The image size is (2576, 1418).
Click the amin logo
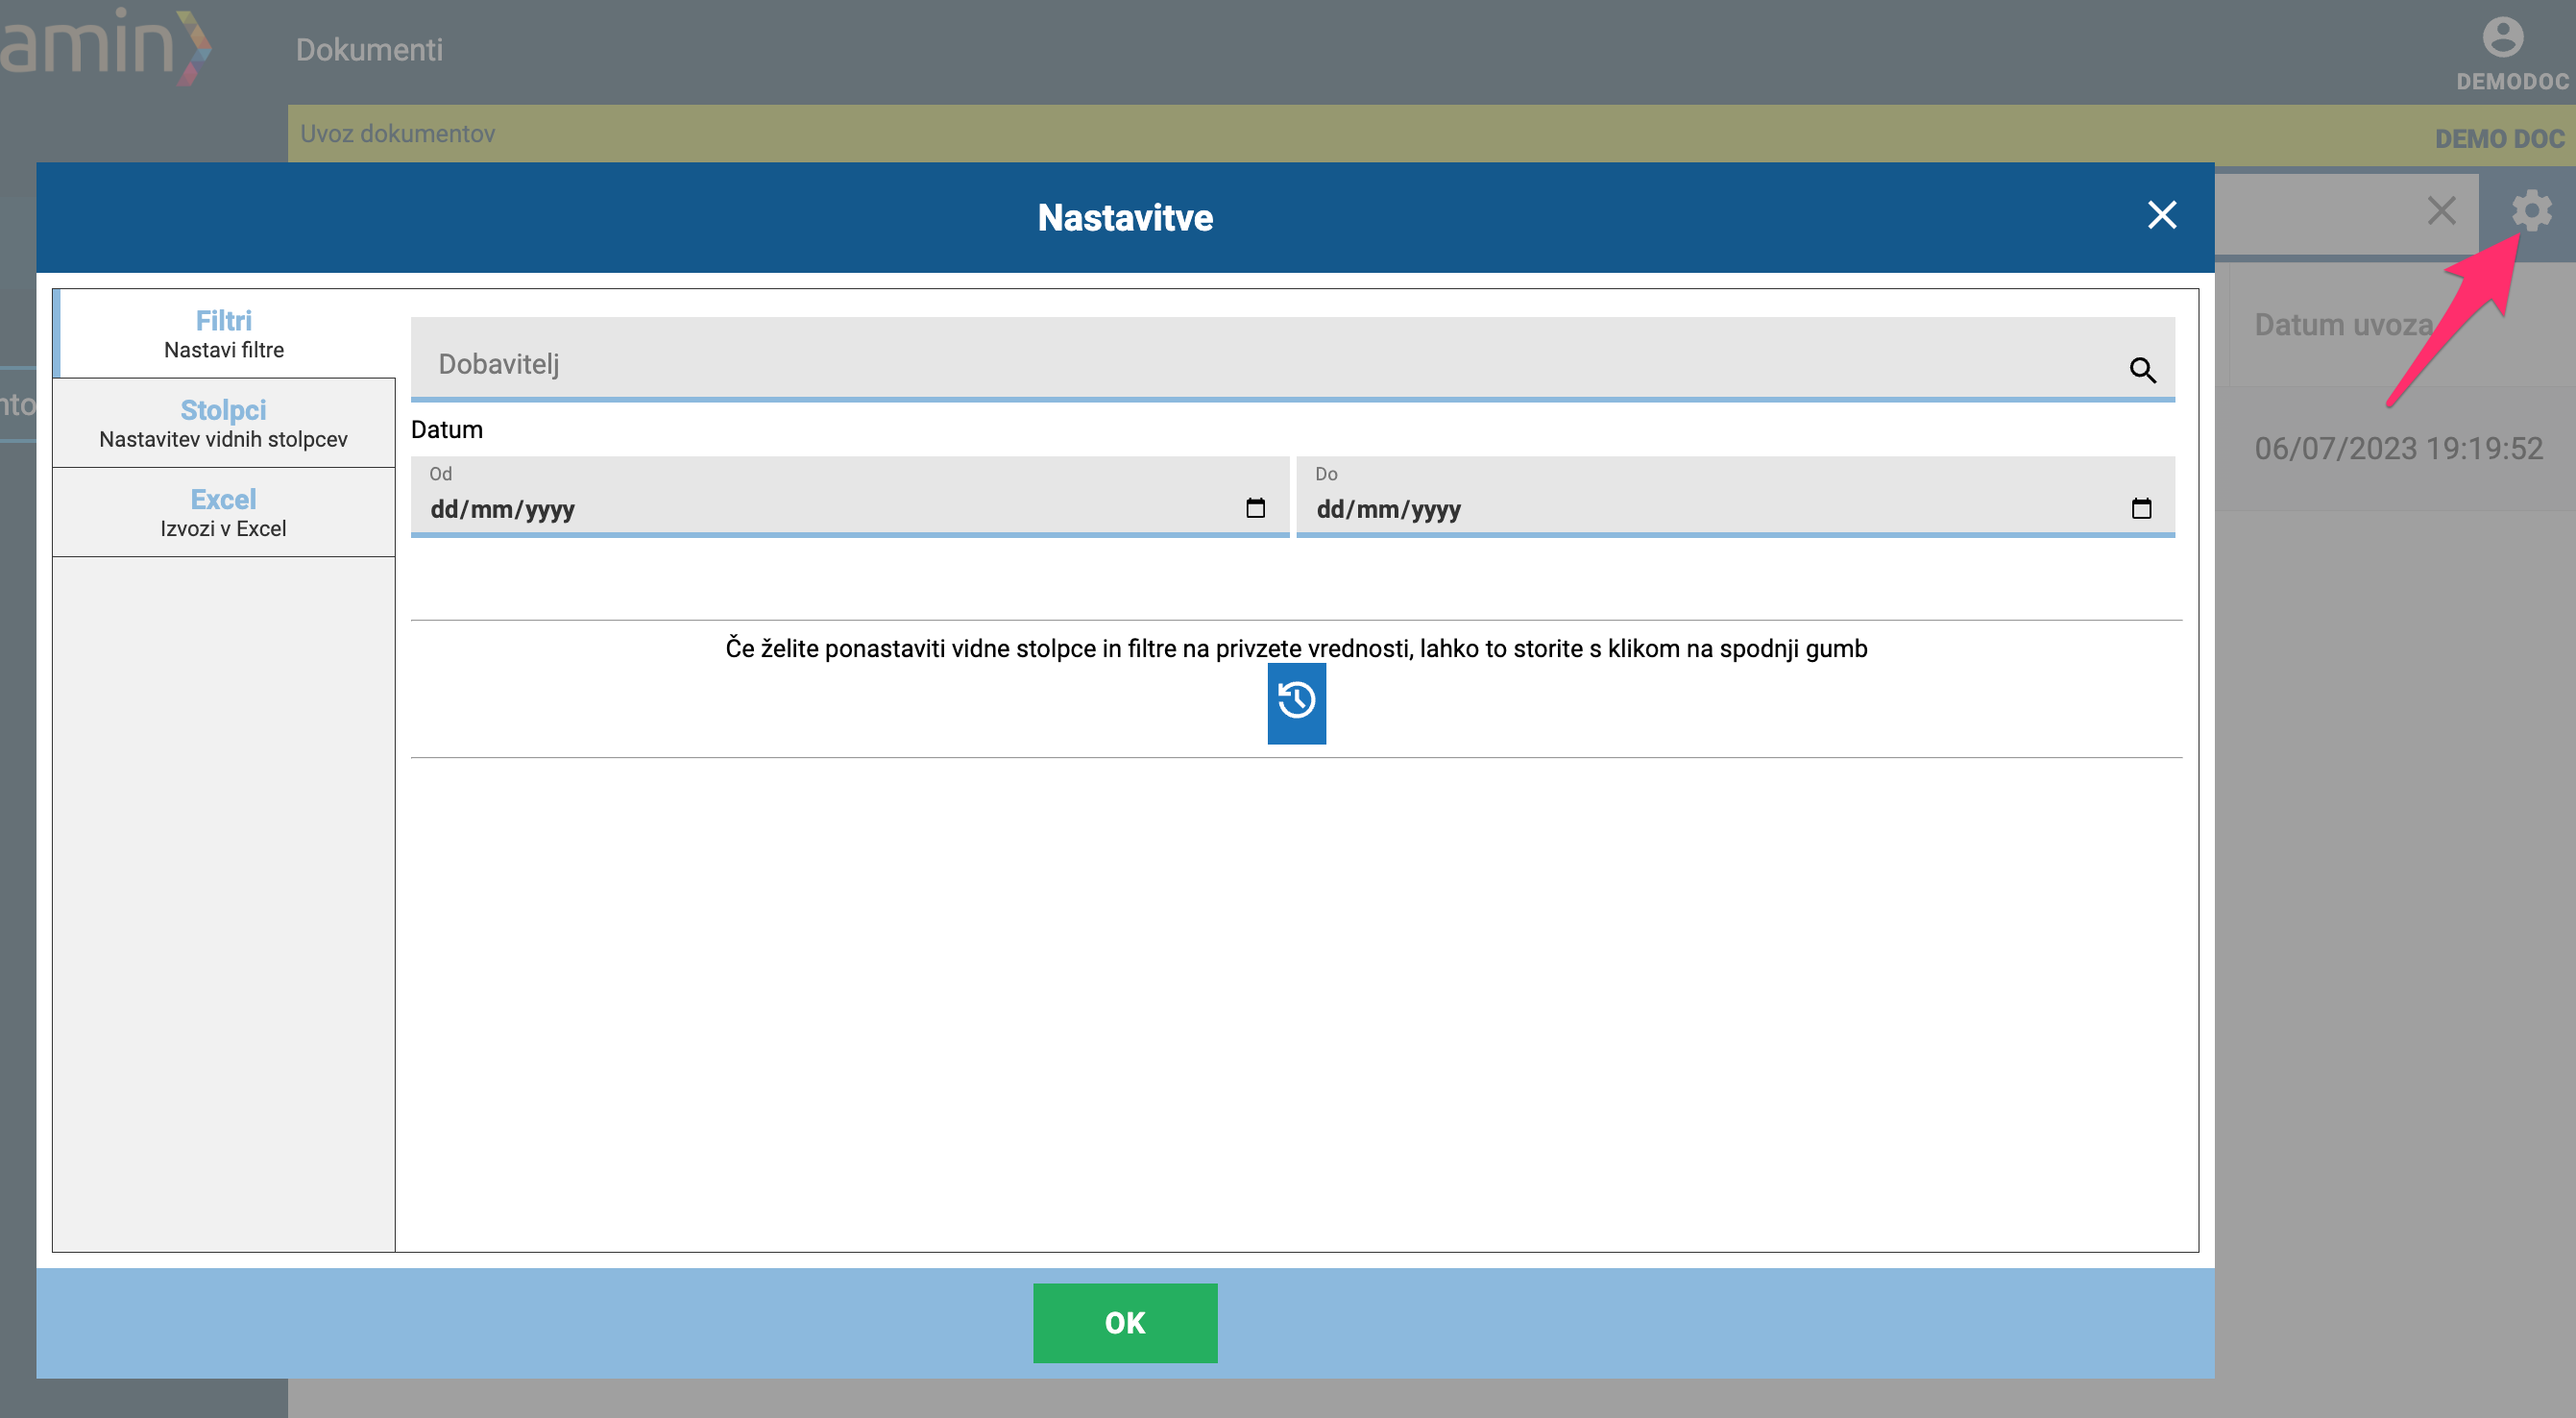click(x=105, y=45)
